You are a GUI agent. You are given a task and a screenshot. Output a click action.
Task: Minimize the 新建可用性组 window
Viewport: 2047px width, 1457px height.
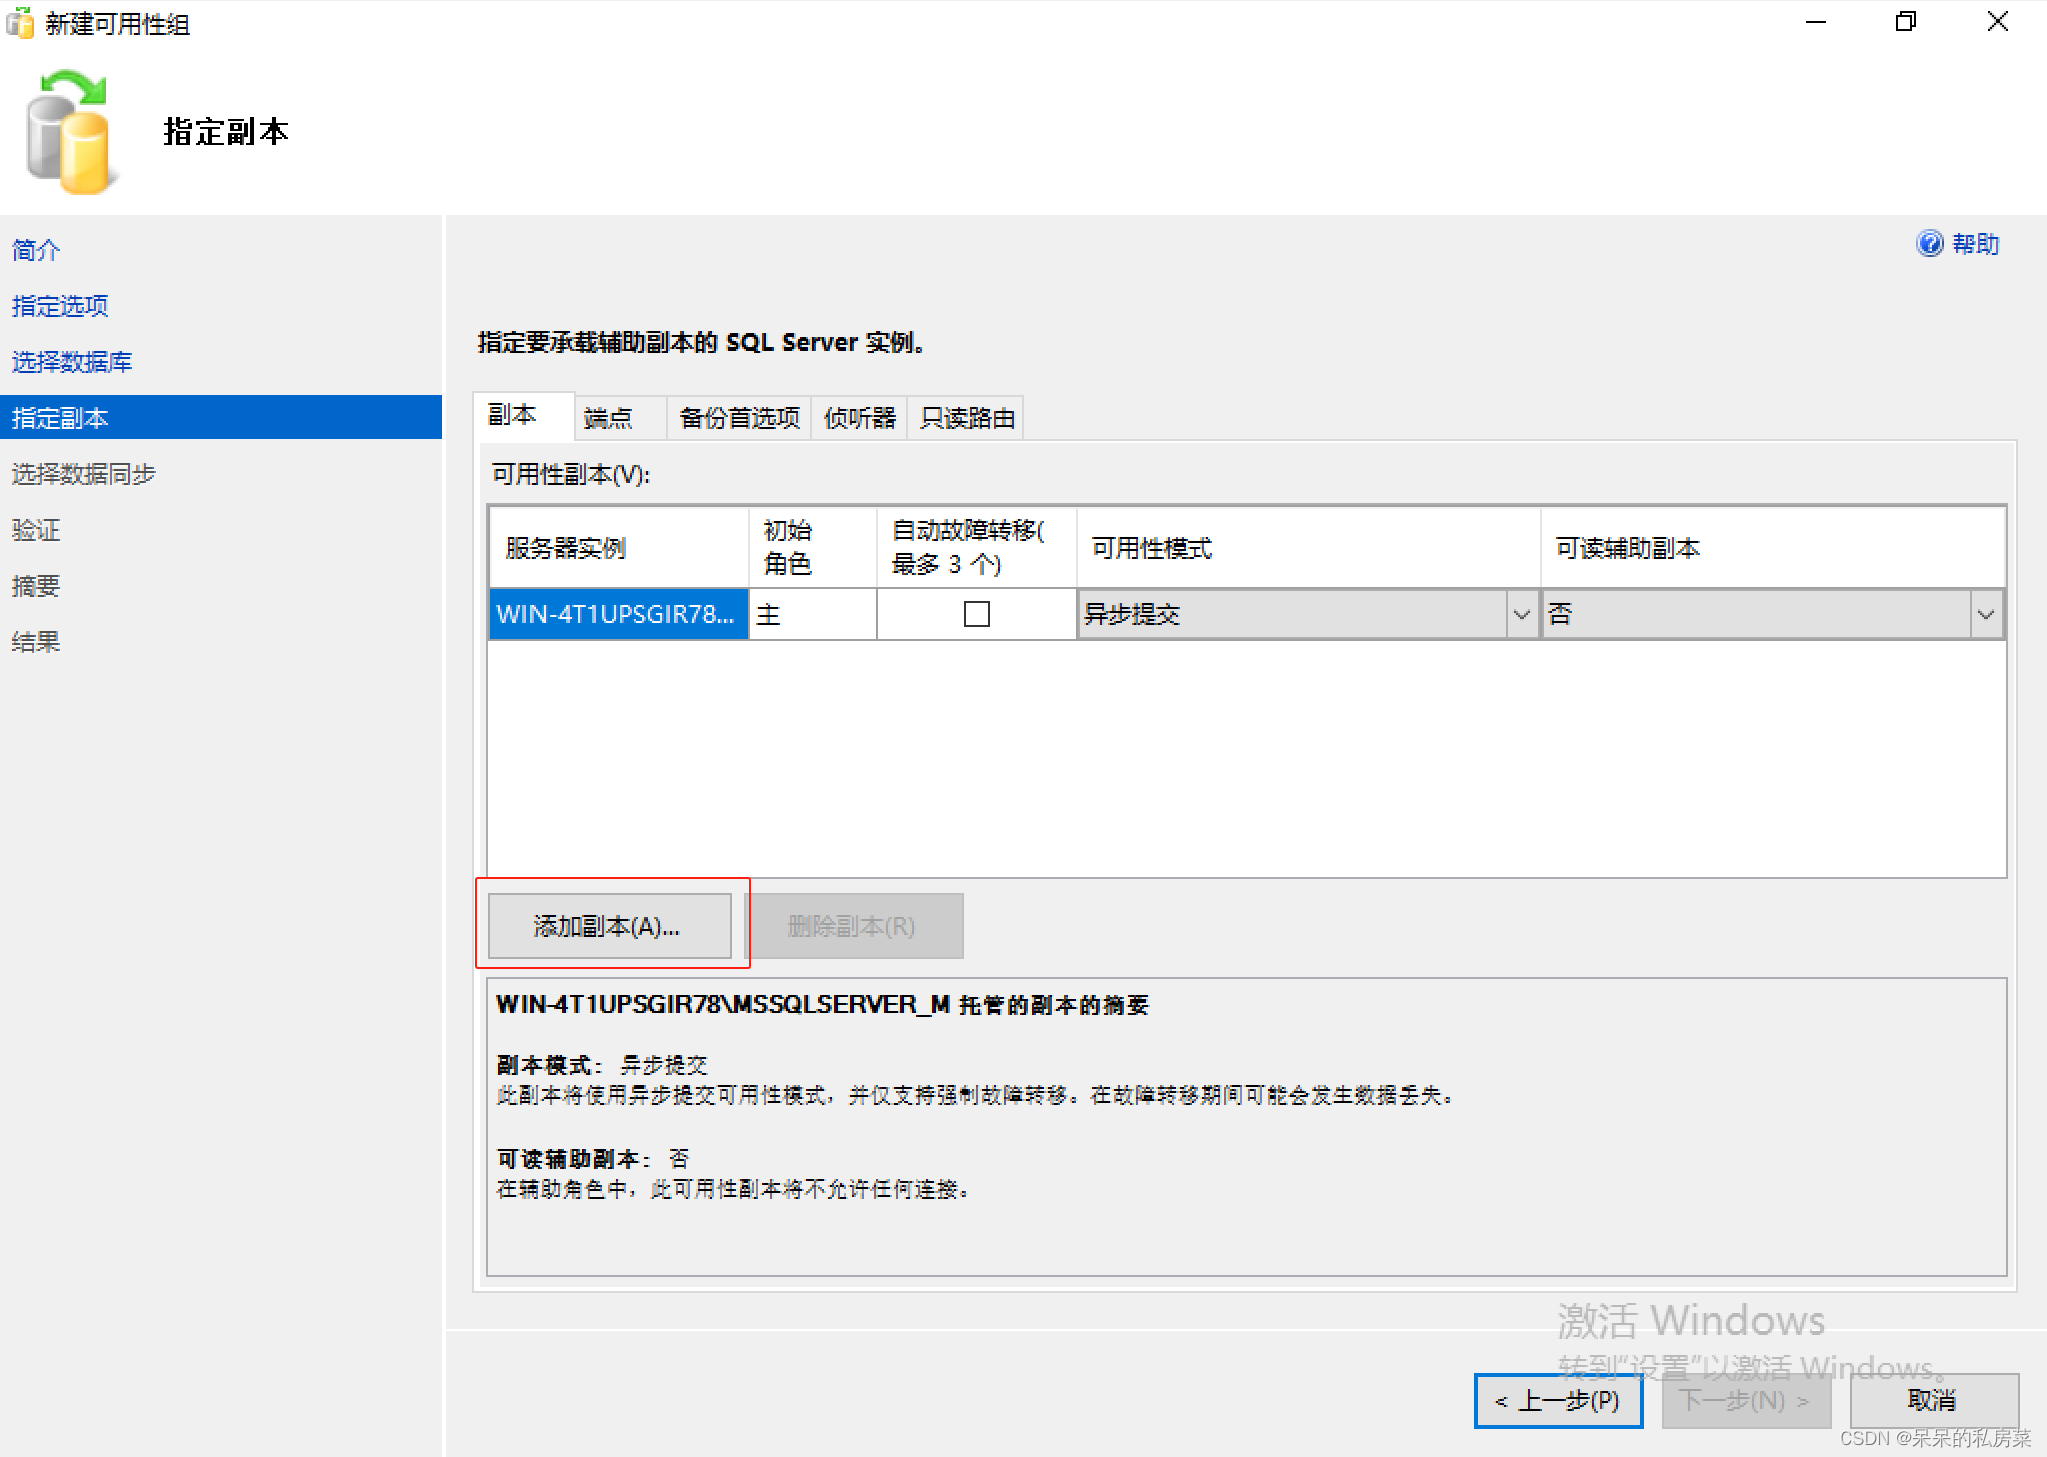point(1816,22)
